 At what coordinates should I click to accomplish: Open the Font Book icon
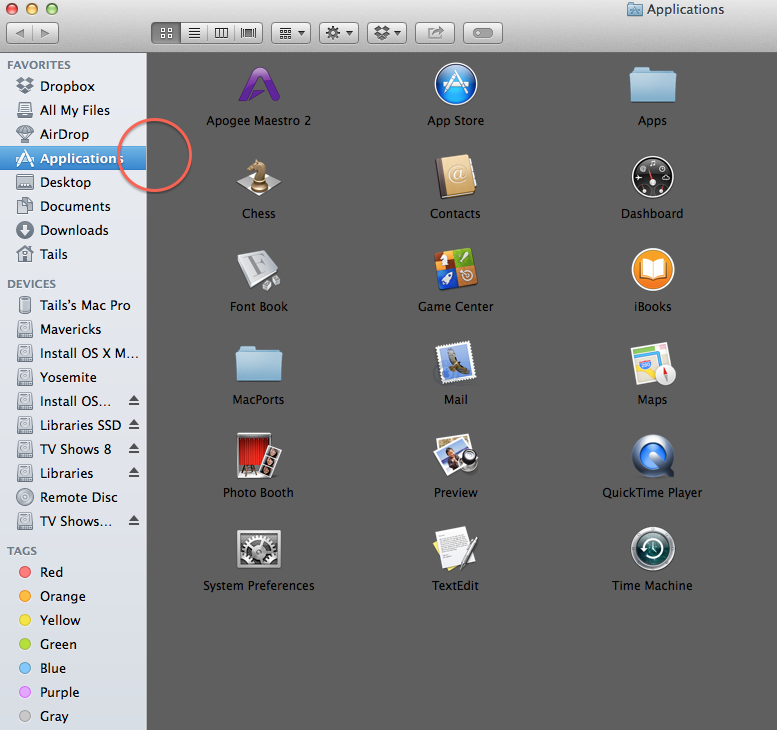click(259, 270)
